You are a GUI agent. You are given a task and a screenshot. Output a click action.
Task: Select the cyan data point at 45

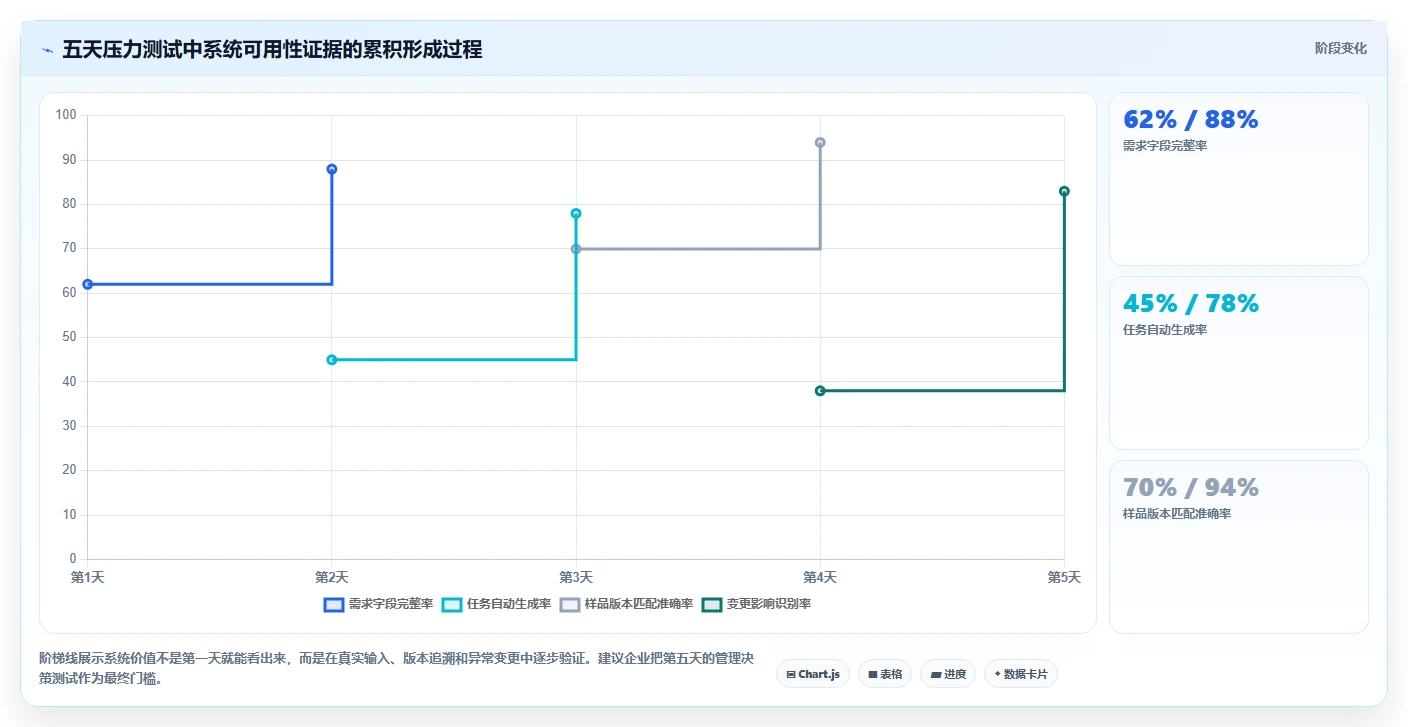(332, 359)
